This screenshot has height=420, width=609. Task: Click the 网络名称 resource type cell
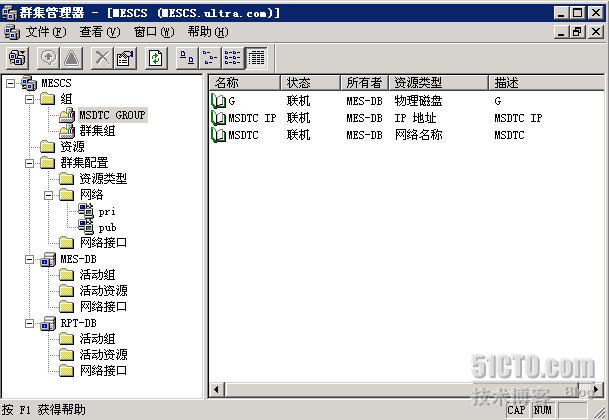coord(418,135)
